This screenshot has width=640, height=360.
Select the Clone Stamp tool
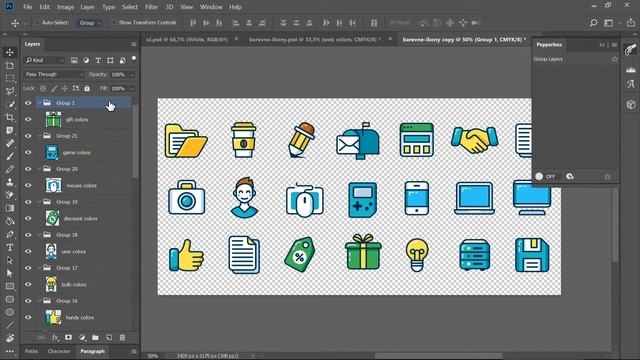(x=10, y=182)
